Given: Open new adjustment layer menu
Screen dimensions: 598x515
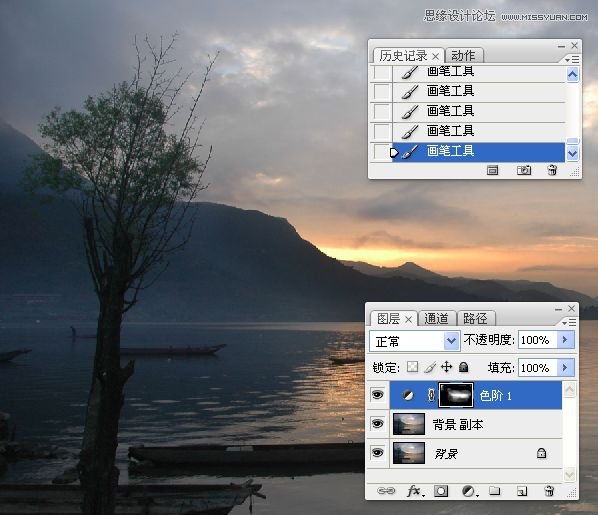Looking at the screenshot, I should (469, 491).
